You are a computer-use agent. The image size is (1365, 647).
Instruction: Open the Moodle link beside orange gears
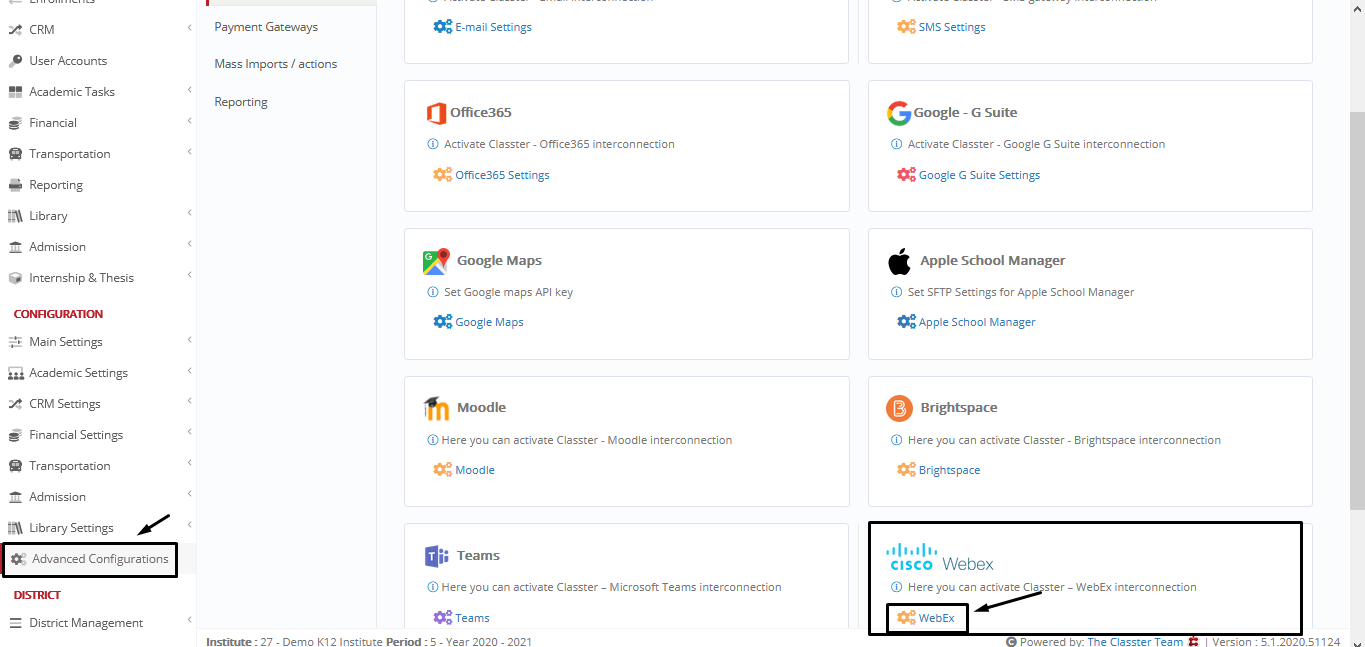[475, 470]
